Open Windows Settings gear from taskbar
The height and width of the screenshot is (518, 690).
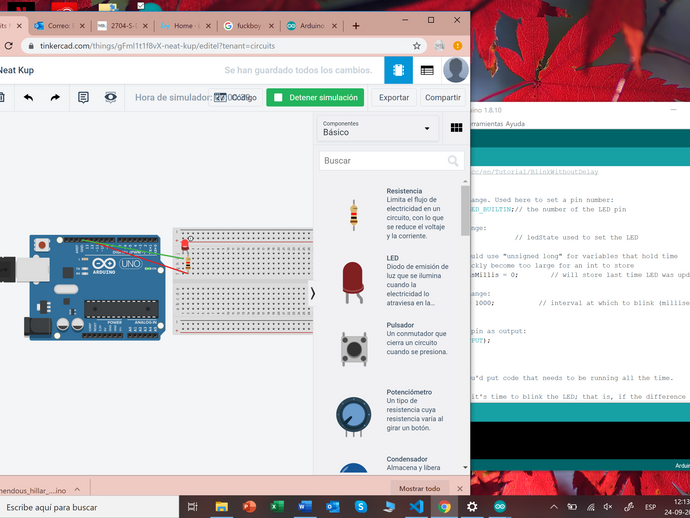tap(472, 507)
